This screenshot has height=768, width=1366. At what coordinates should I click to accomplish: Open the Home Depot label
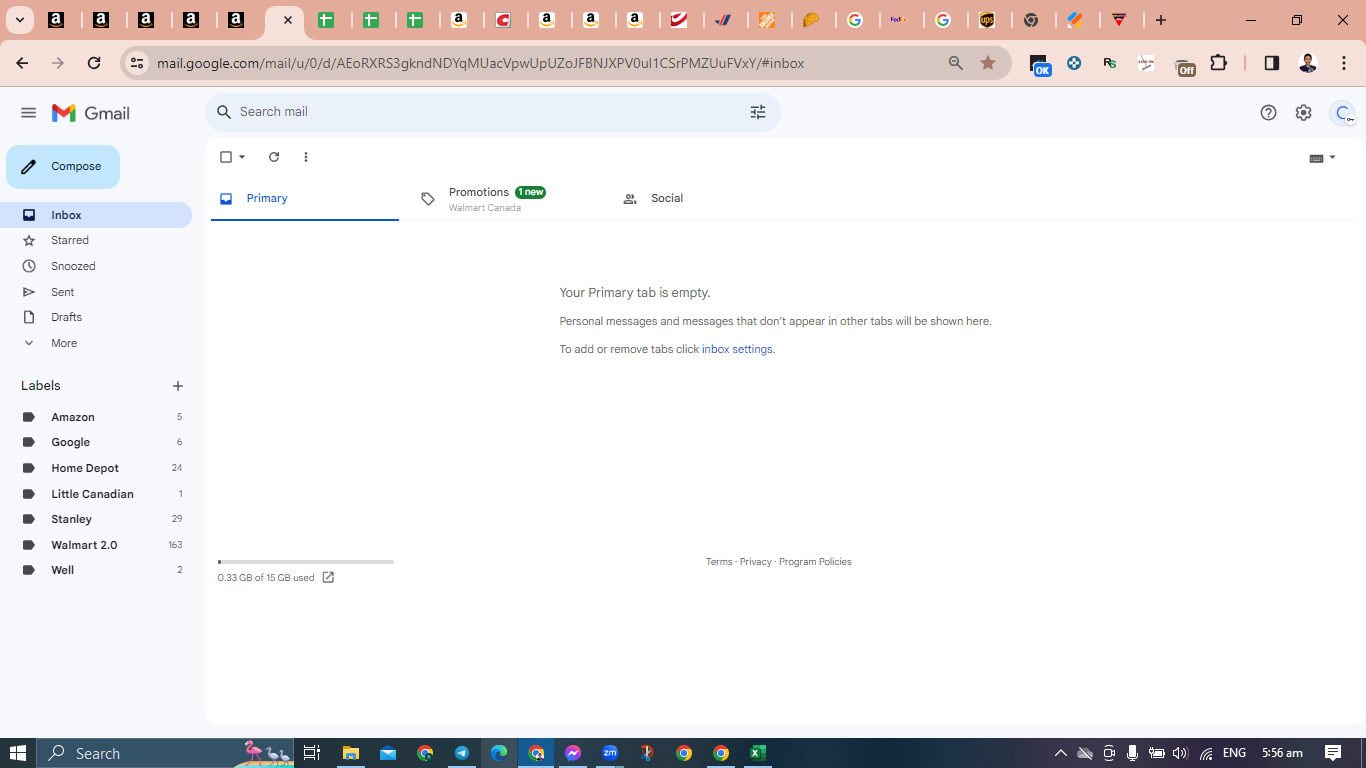[x=96, y=468]
